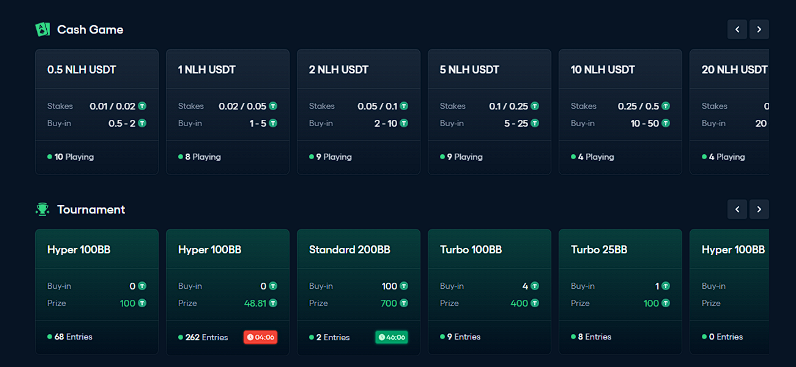Click USDT icon beside 48.81 prize

[273, 303]
